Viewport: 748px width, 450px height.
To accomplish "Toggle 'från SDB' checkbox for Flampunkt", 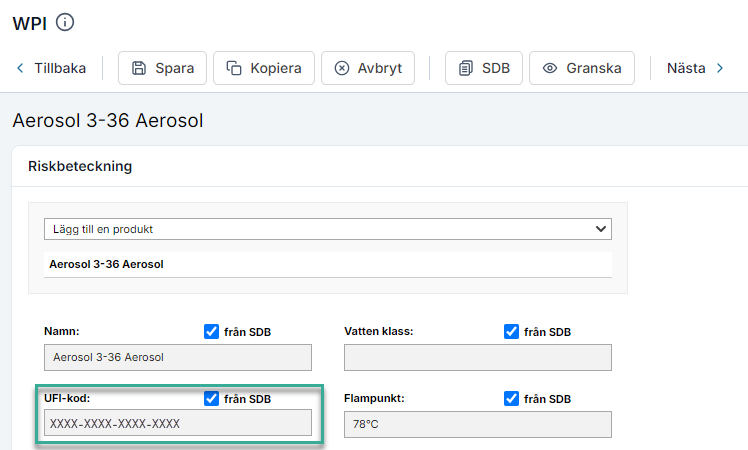I will pyautogui.click(x=511, y=398).
